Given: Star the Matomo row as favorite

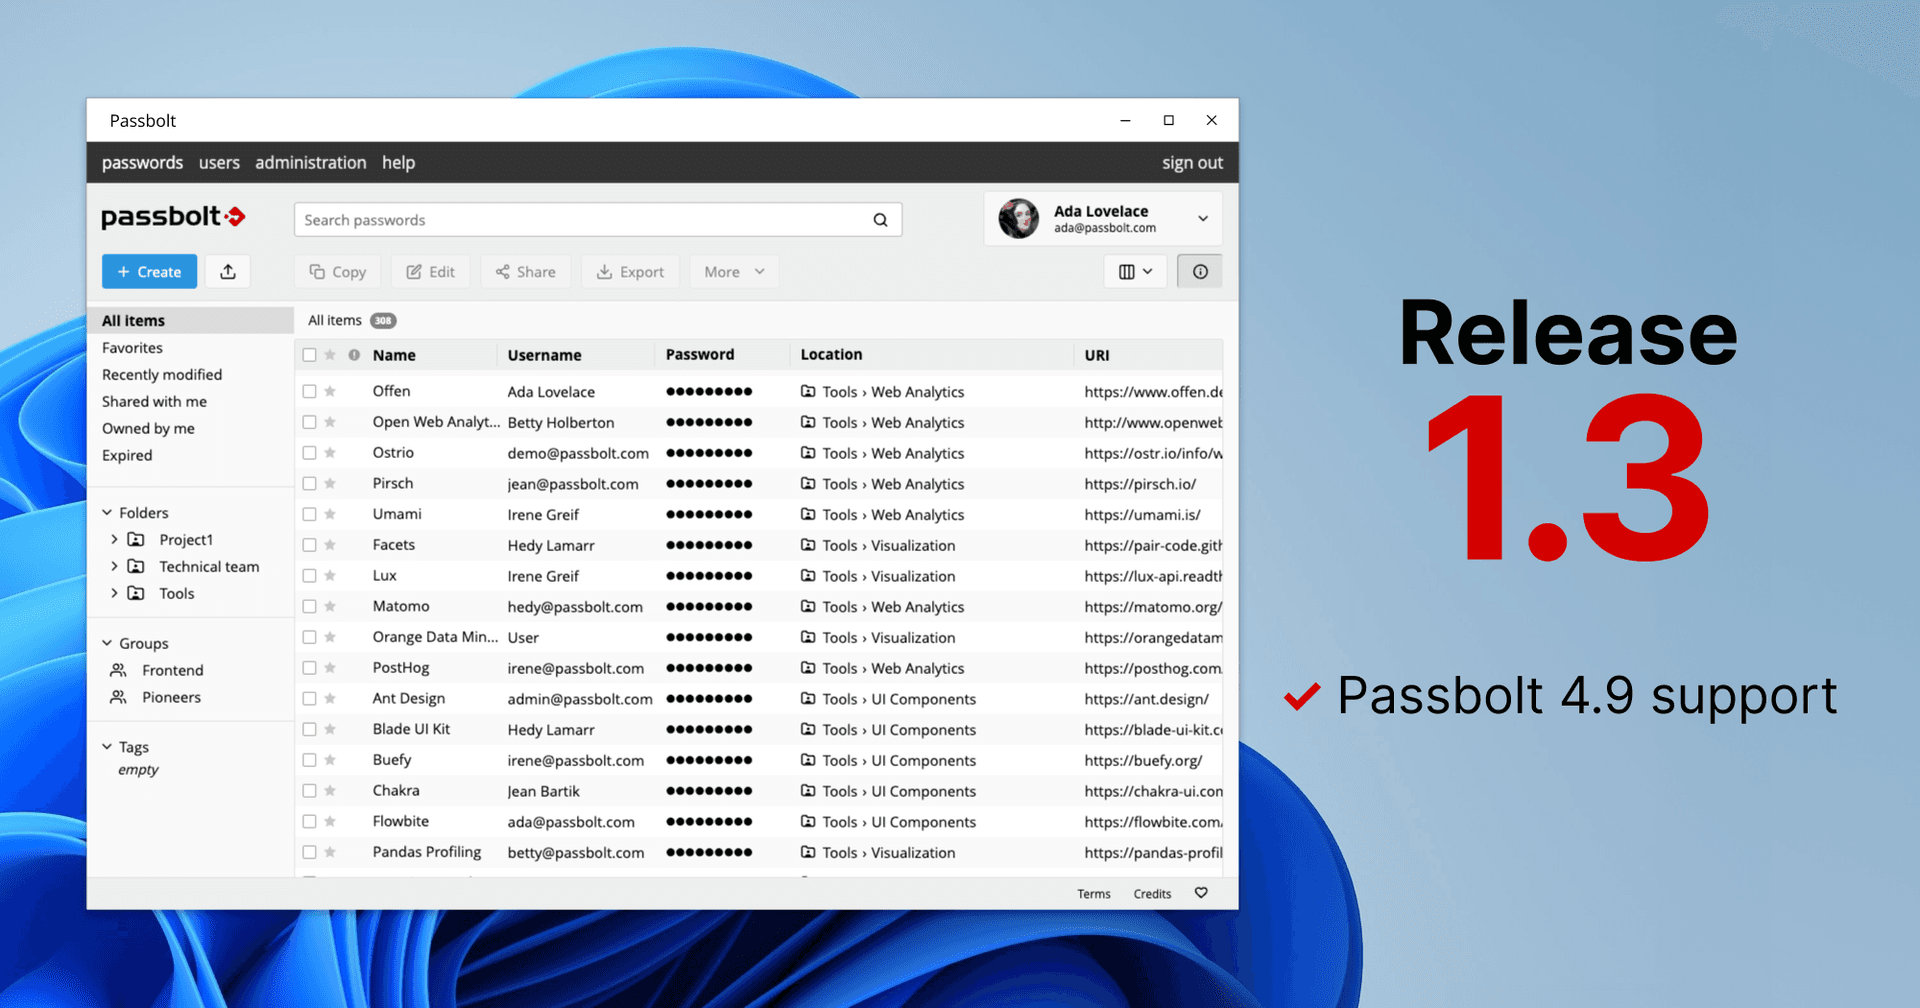Looking at the screenshot, I should (330, 606).
